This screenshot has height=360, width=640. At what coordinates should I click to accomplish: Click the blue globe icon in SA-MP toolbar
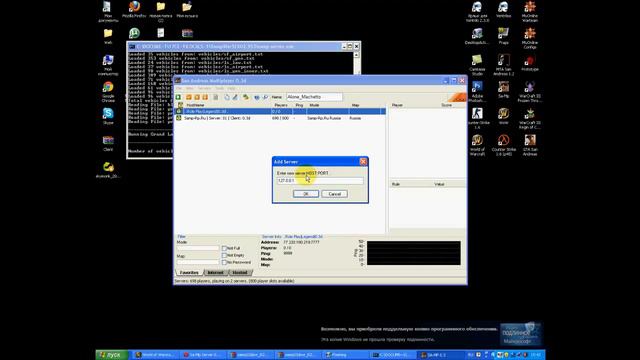click(x=257, y=97)
